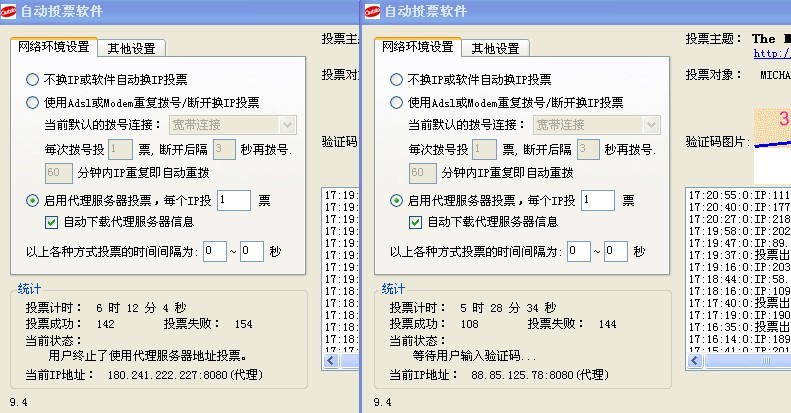Click the interval end seconds field in left window
The image size is (791, 413).
pos(251,252)
